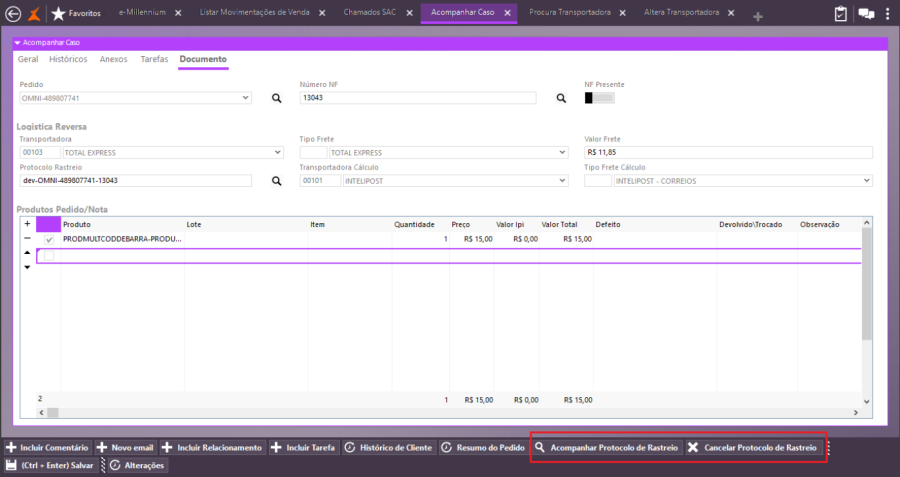Add a row with grid plus icon
Image resolution: width=900 pixels, height=477 pixels.
[27, 224]
